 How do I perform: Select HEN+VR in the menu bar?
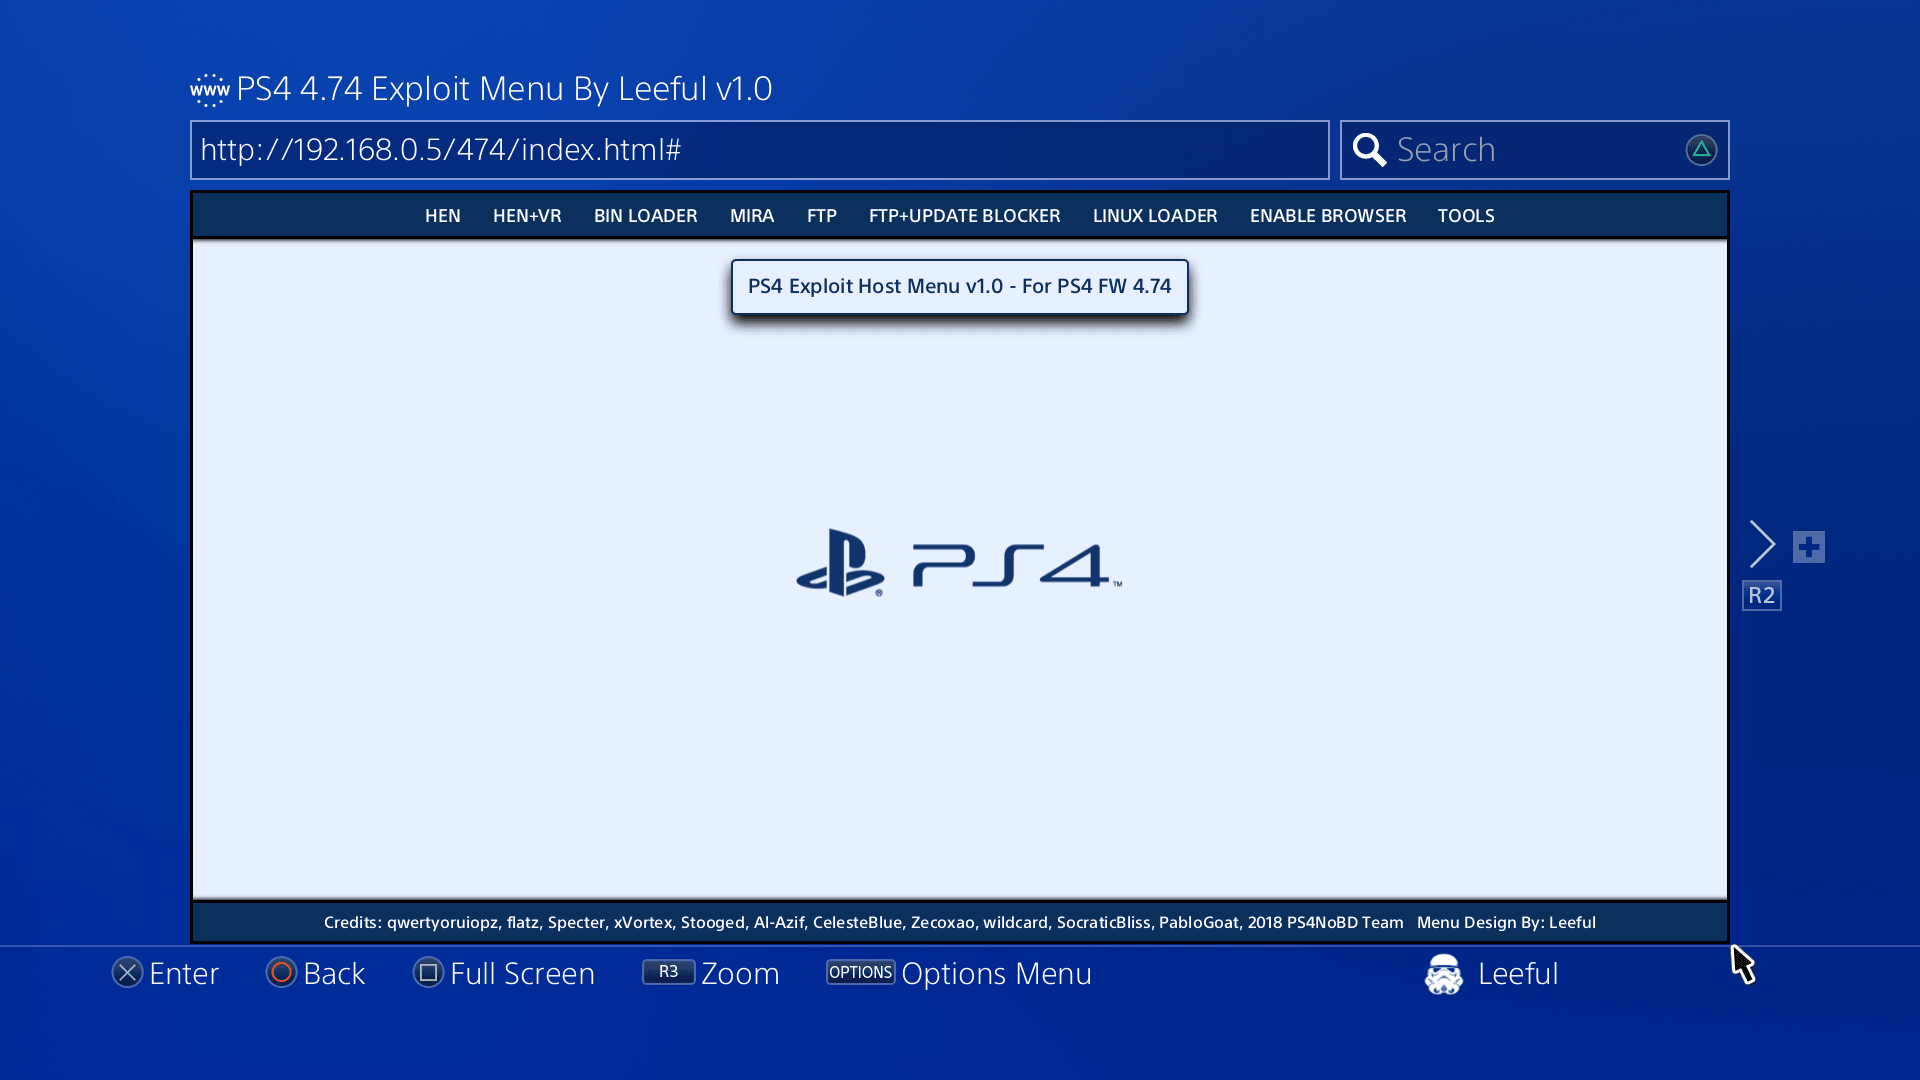[x=527, y=216]
